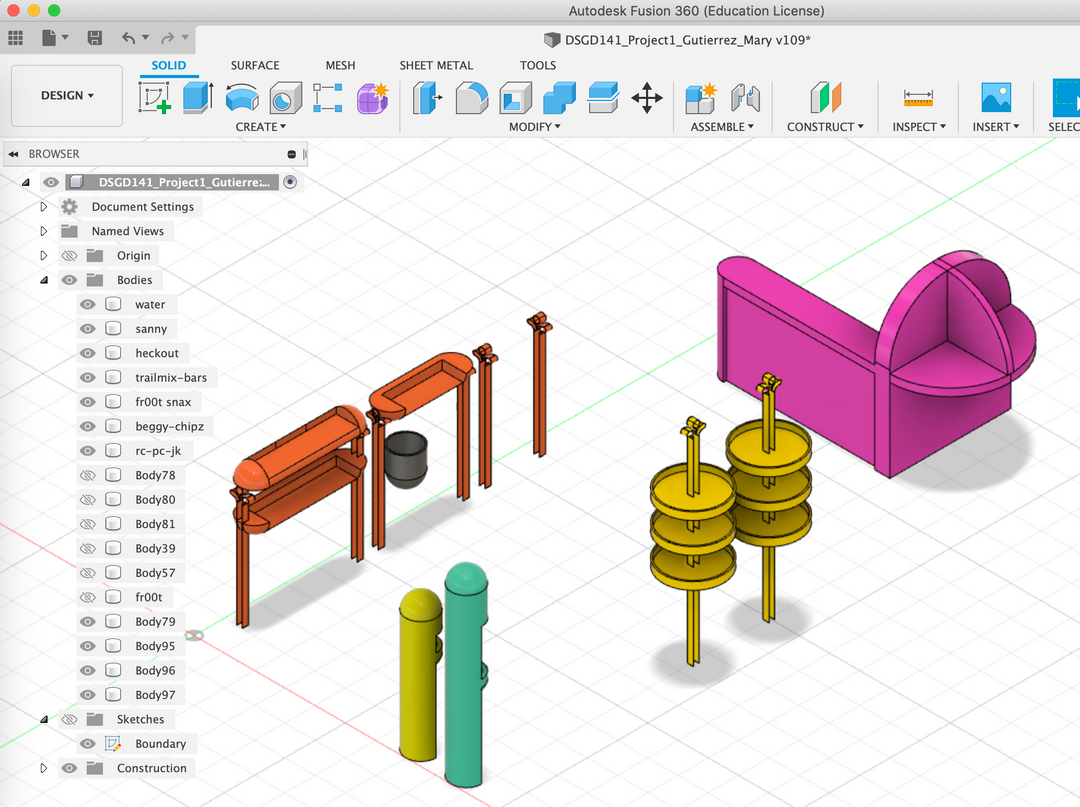Open the DESIGN workspace button
Image resolution: width=1080 pixels, height=807 pixels.
[67, 96]
